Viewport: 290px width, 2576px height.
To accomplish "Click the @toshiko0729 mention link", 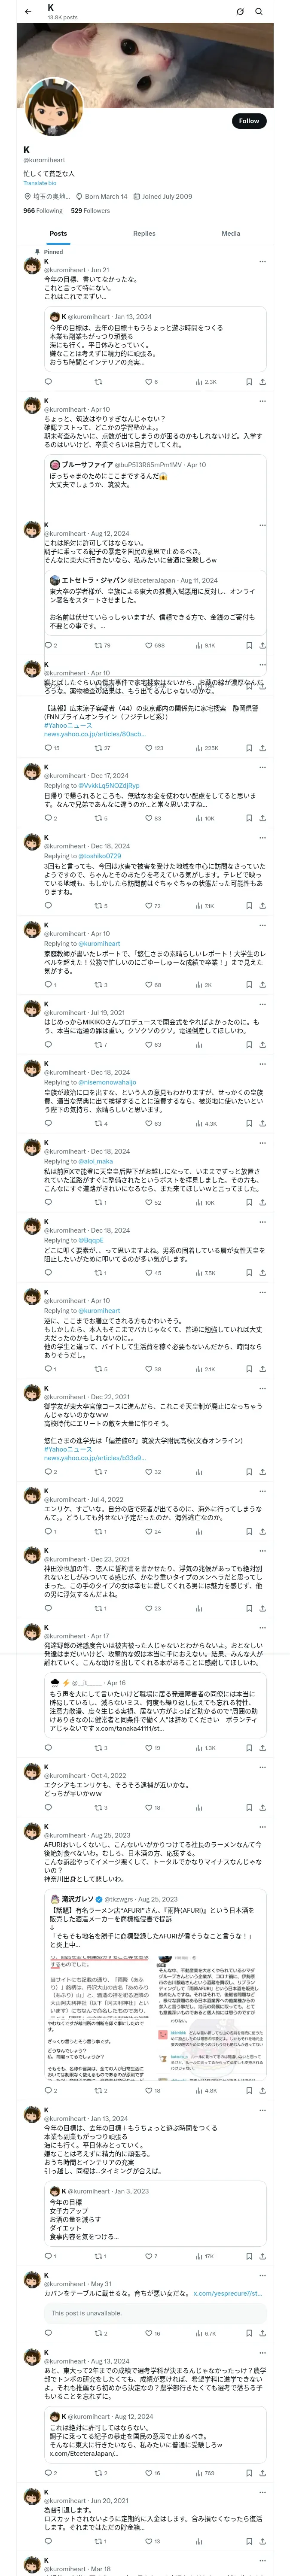I will [x=101, y=856].
